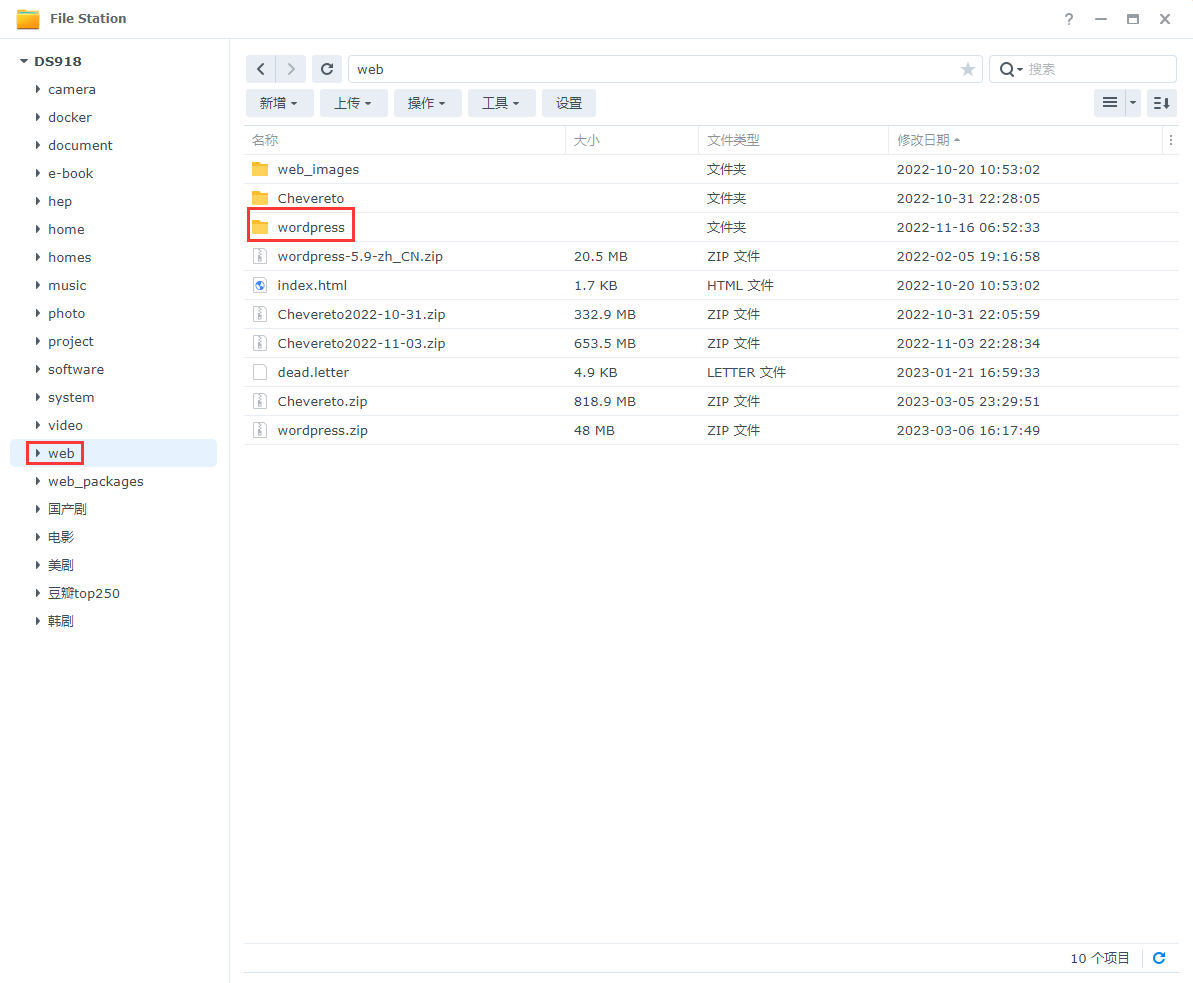
Task: Refresh the current folder listing
Action: tap(327, 69)
